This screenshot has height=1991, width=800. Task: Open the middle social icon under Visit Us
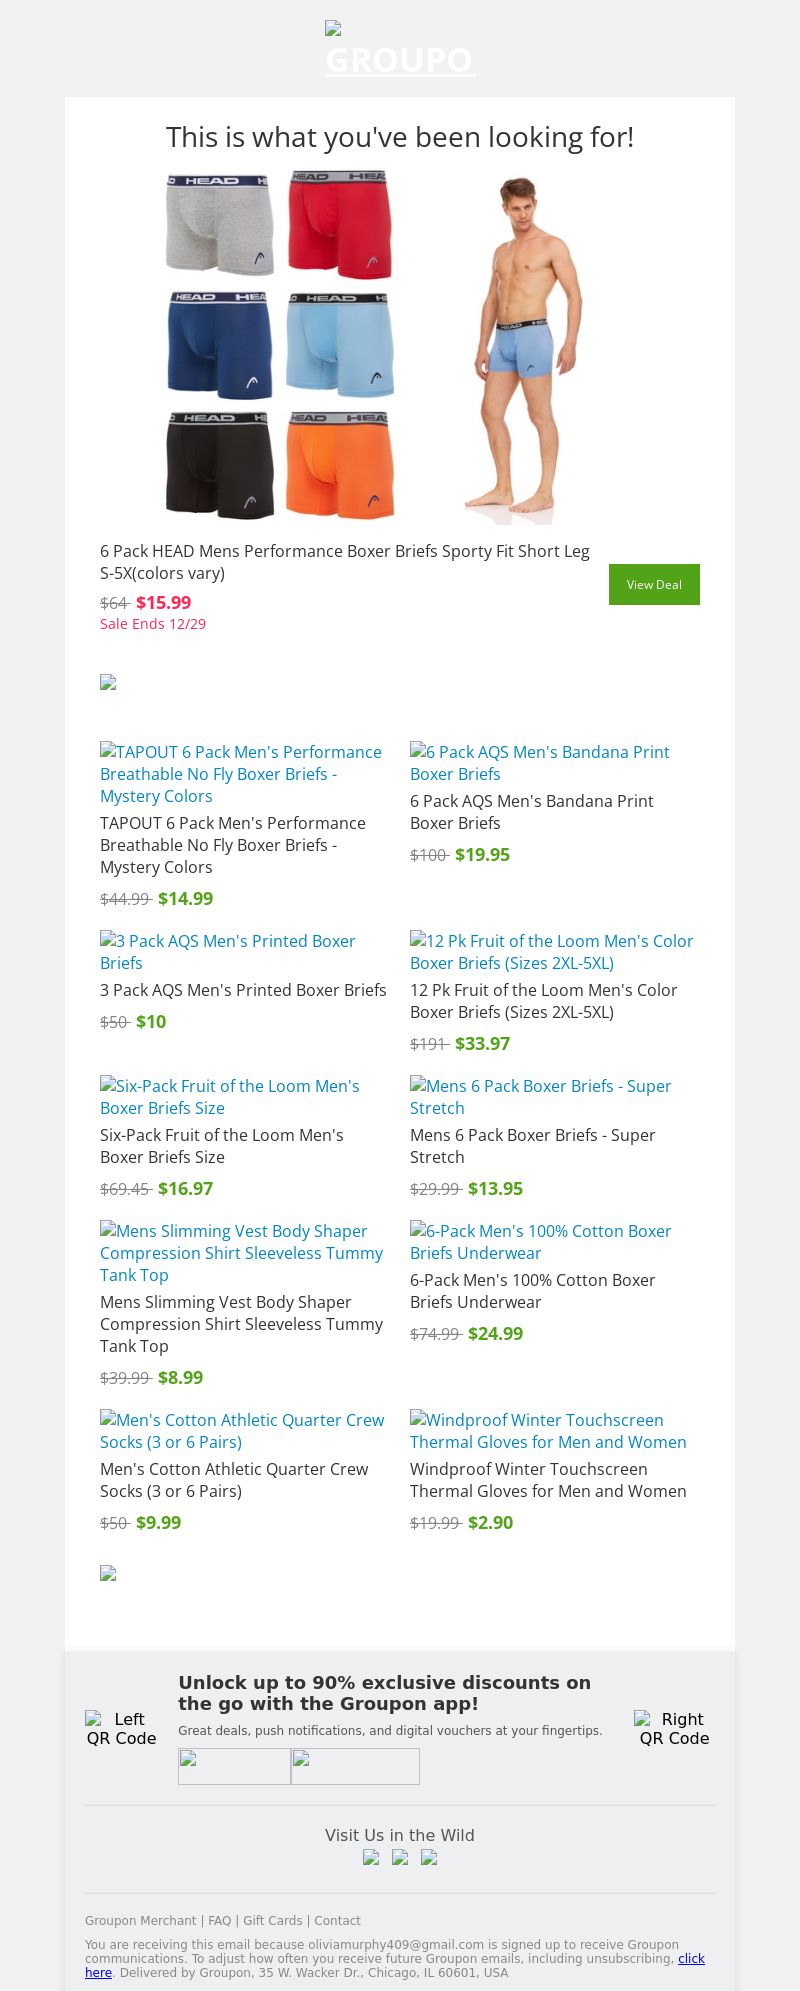(x=400, y=1857)
